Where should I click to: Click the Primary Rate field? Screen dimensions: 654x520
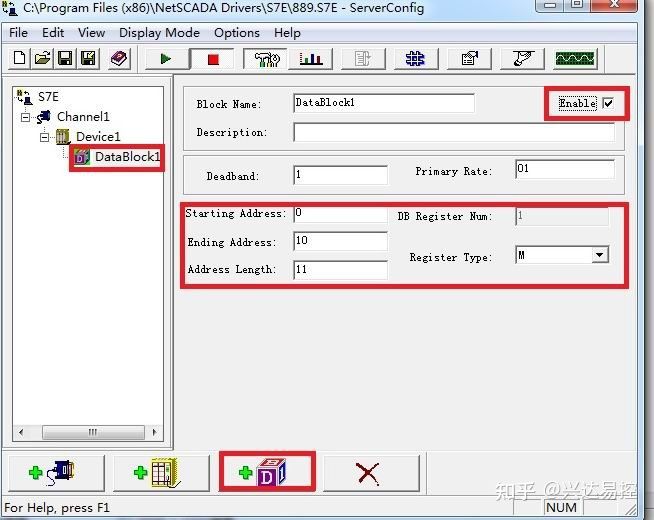565,169
